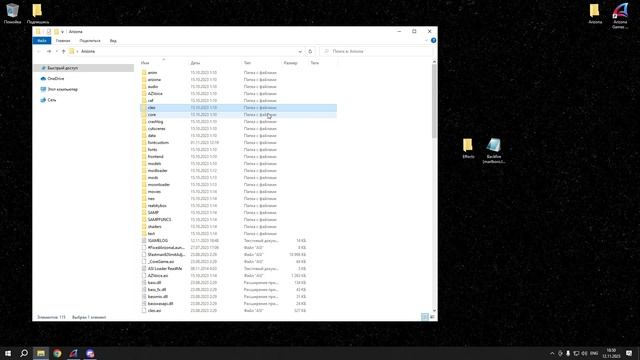Switch to details view layout icon
This screenshot has width=640, height=360.
click(x=424, y=317)
